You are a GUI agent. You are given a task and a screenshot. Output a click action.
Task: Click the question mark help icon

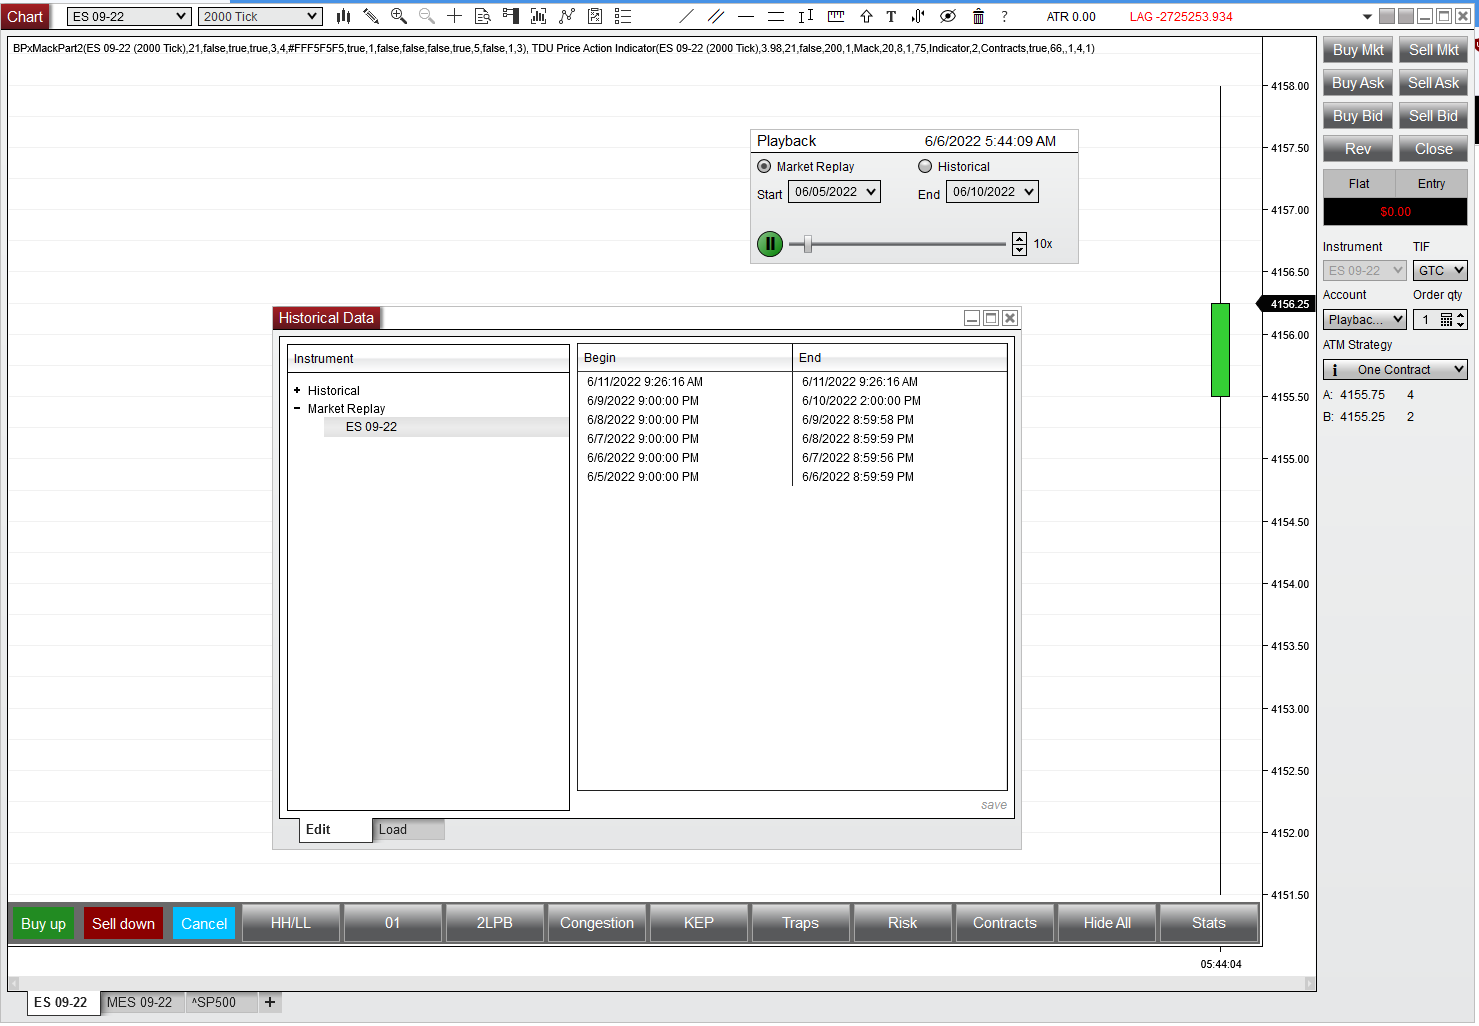1004,16
